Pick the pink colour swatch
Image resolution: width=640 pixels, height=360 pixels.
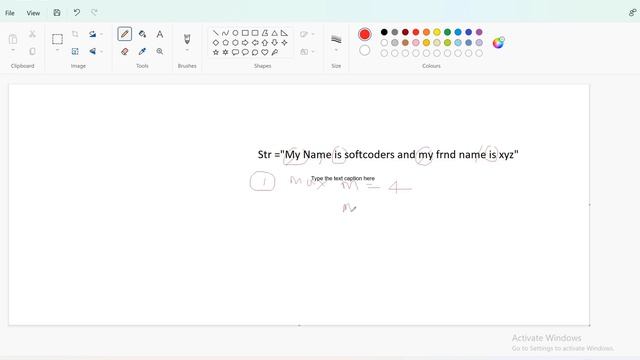coord(416,42)
